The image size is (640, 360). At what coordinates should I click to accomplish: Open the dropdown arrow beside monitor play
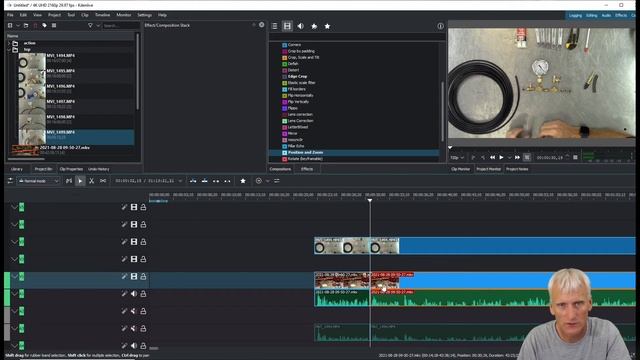[x=509, y=158]
